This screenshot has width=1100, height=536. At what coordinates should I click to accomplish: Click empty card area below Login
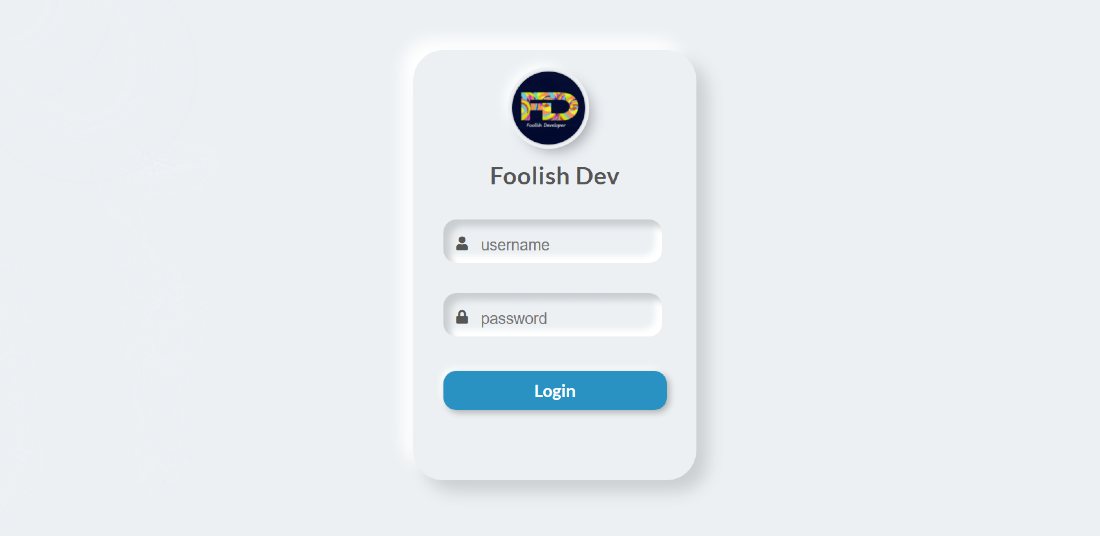pos(554,445)
